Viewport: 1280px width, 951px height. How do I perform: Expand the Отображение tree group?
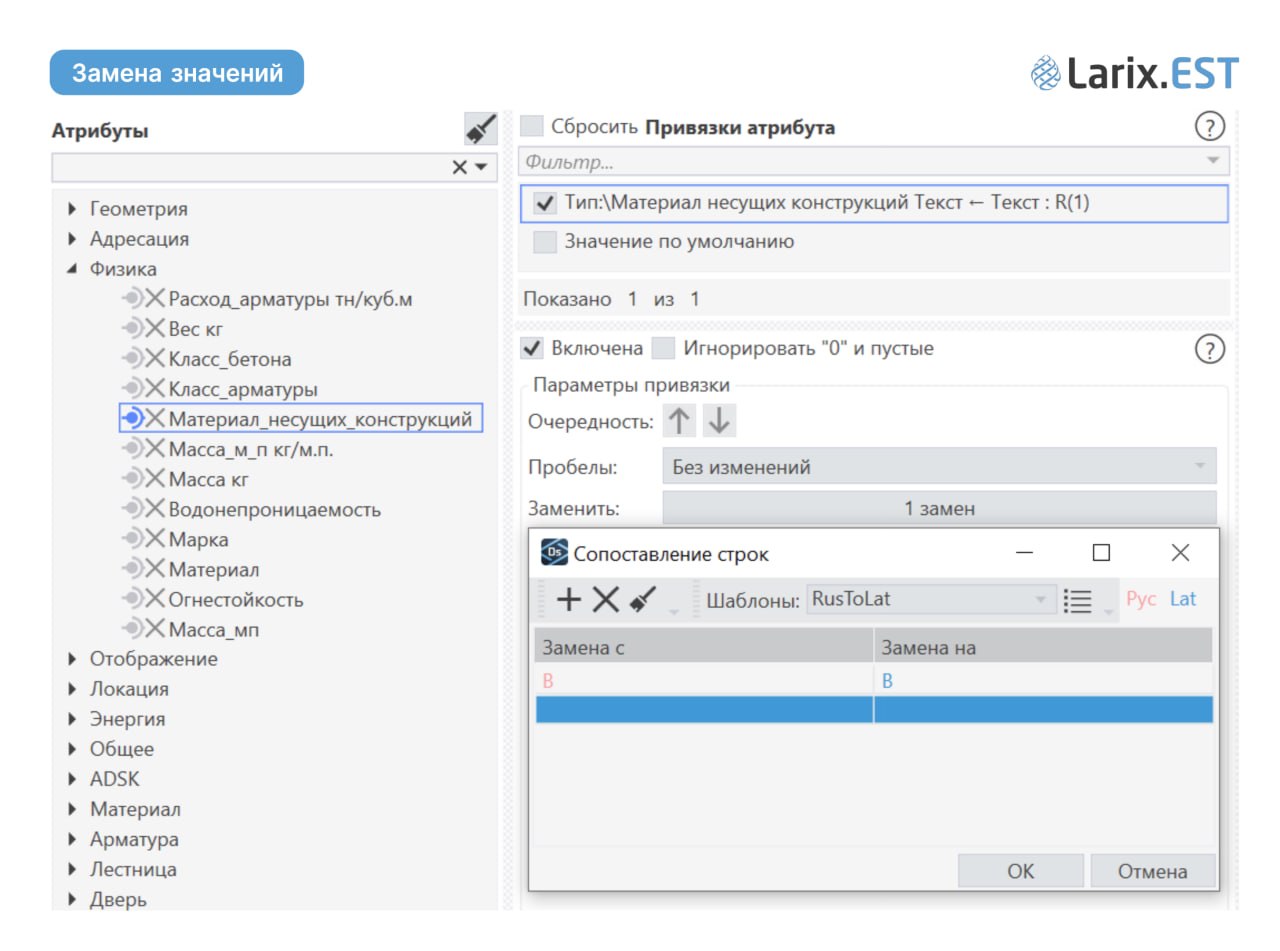72,660
